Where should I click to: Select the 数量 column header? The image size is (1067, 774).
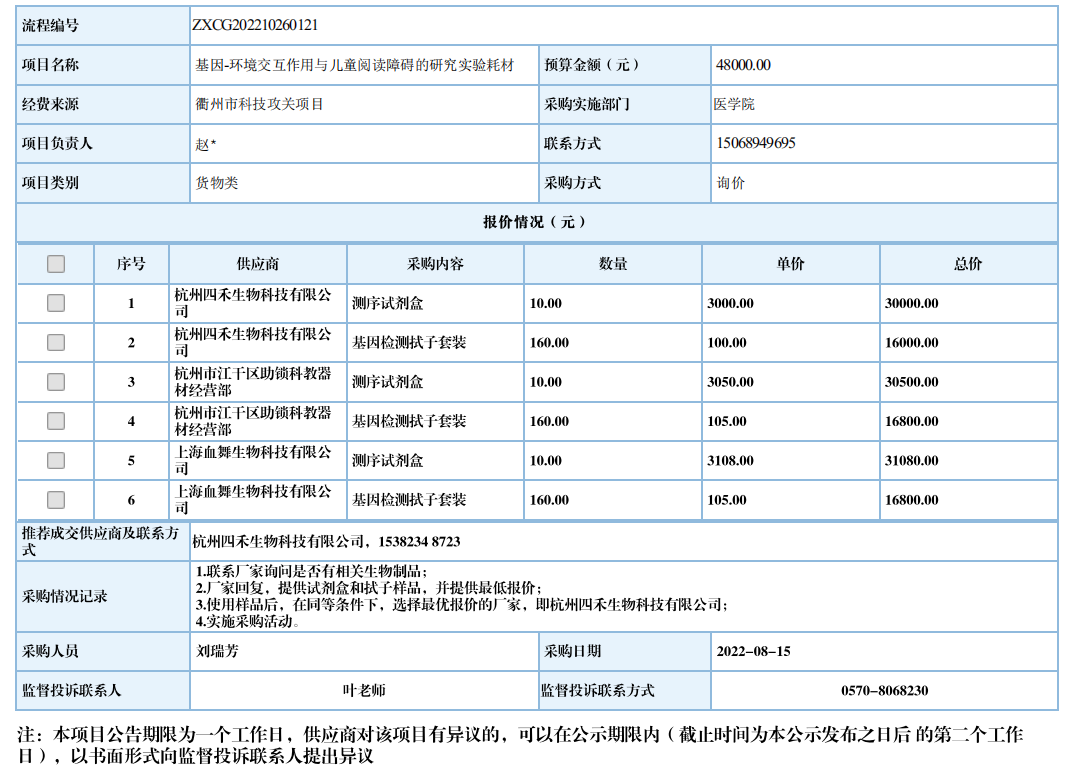pyautogui.click(x=613, y=264)
